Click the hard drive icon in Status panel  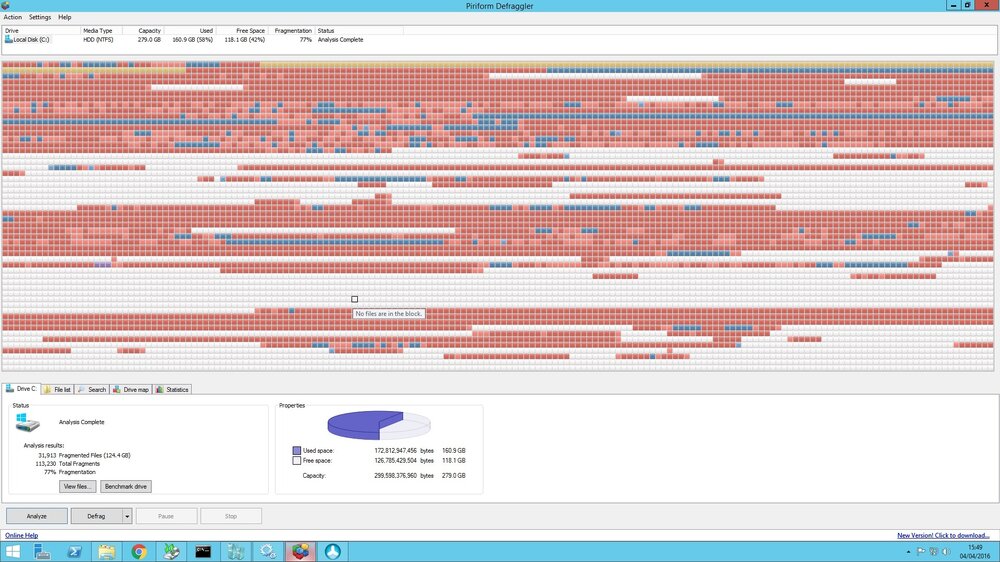click(27, 422)
